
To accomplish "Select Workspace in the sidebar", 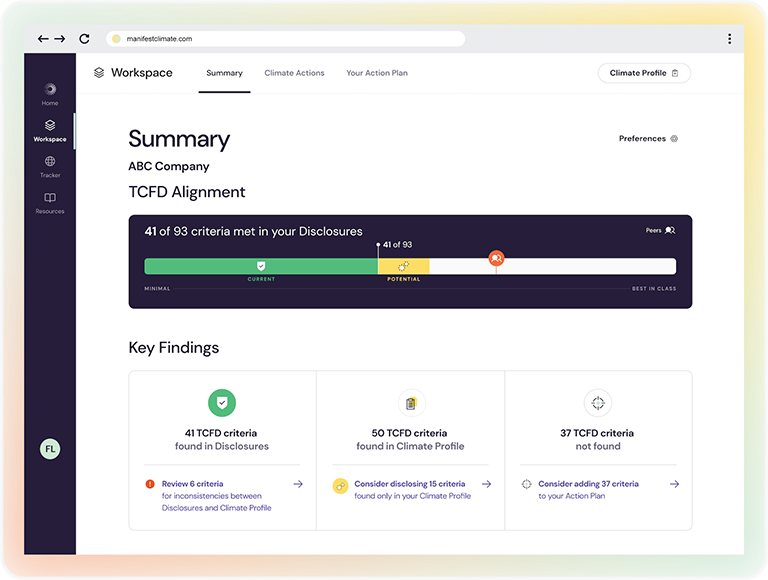I will 50,131.
